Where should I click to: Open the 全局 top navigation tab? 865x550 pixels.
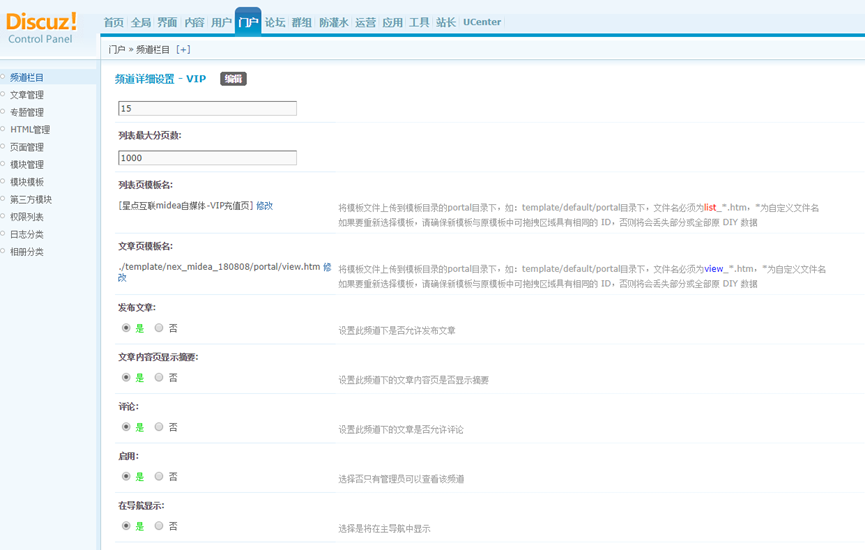(x=141, y=22)
